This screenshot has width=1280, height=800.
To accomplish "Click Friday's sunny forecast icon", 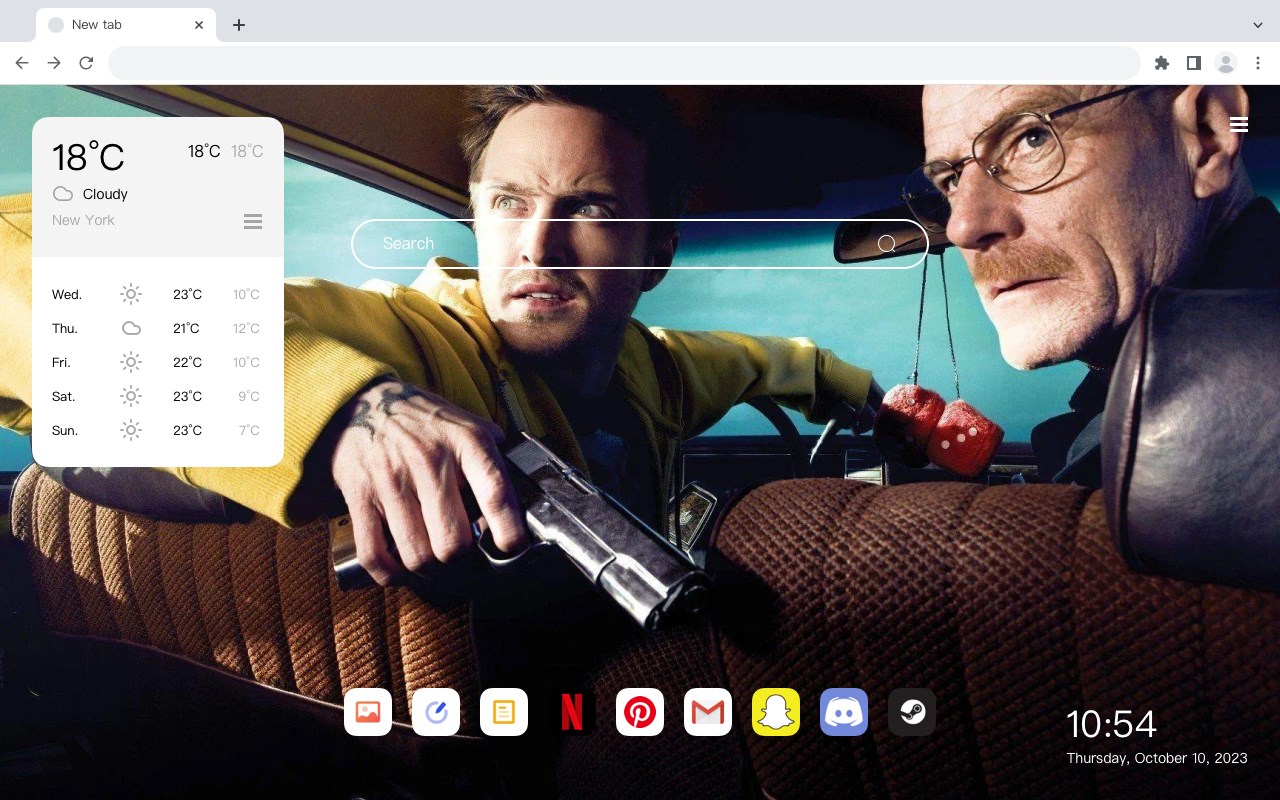I will pyautogui.click(x=131, y=362).
